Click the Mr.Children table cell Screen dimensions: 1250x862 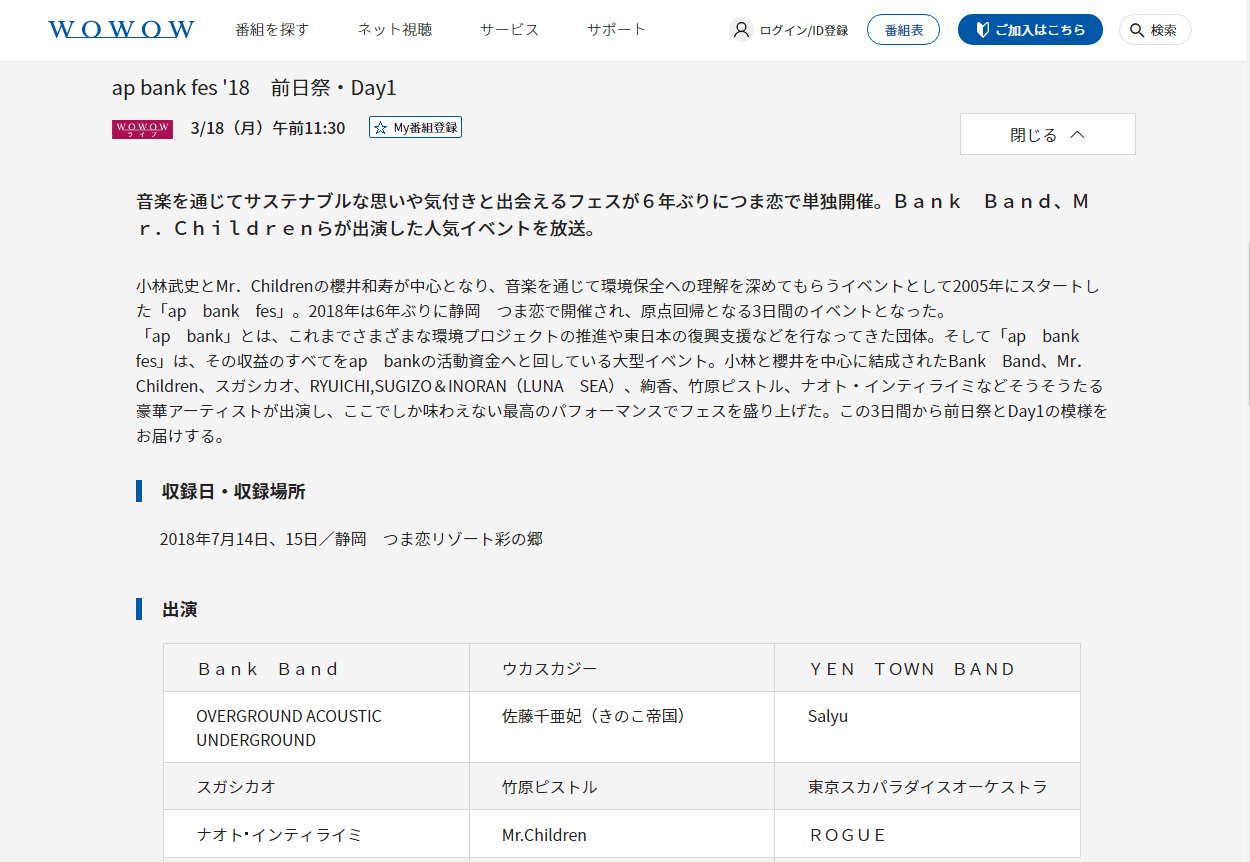622,834
